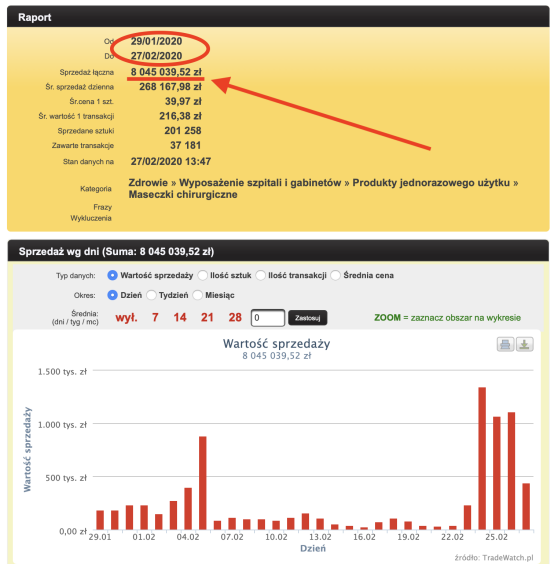Select the Średnia cena radio button

click(x=335, y=275)
